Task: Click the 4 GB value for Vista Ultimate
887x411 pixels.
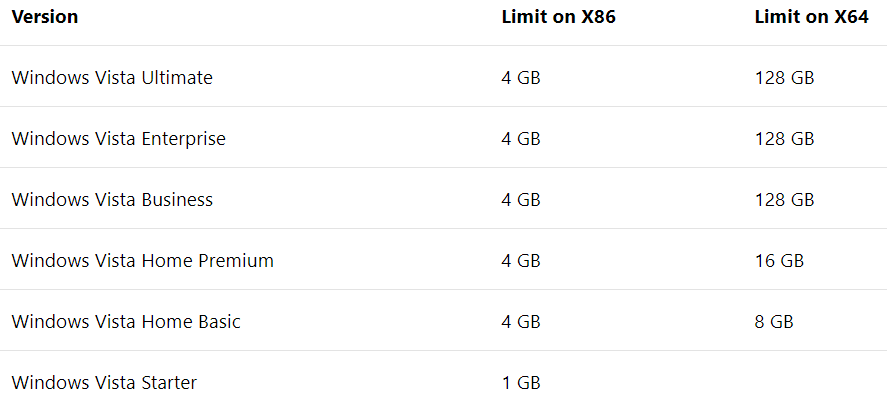Action: click(x=521, y=77)
